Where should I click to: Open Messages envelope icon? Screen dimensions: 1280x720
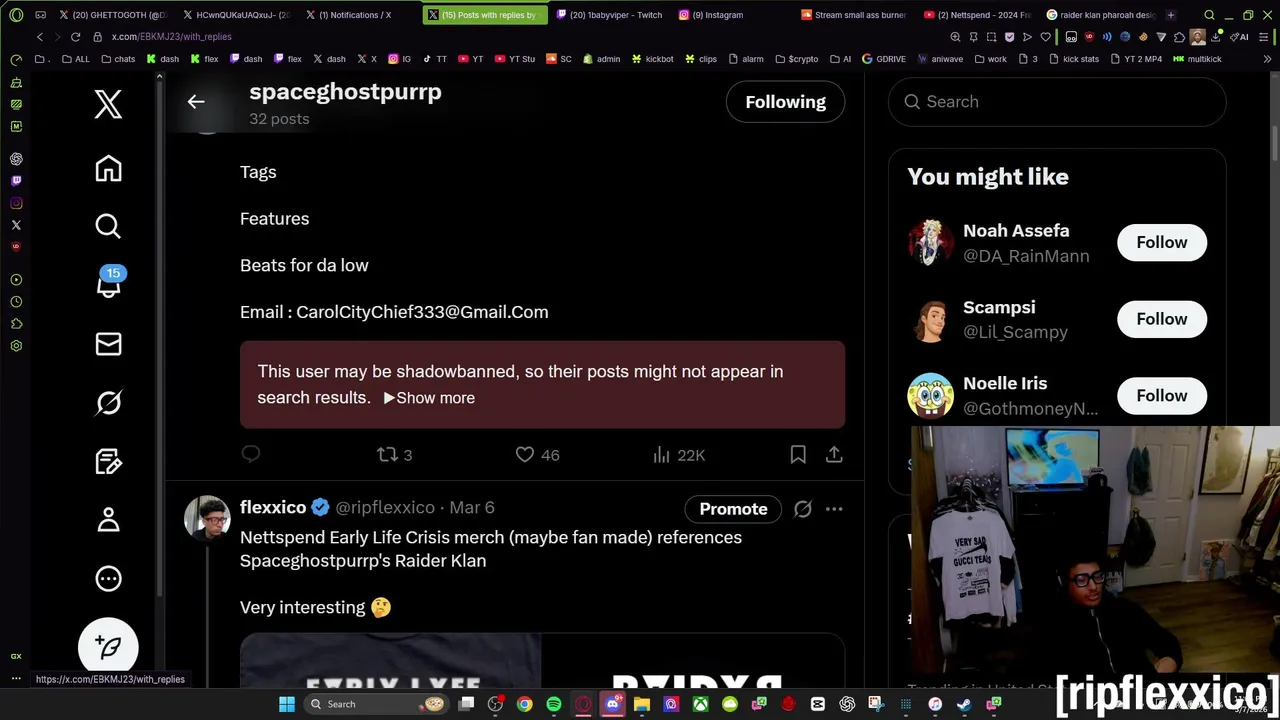point(108,344)
